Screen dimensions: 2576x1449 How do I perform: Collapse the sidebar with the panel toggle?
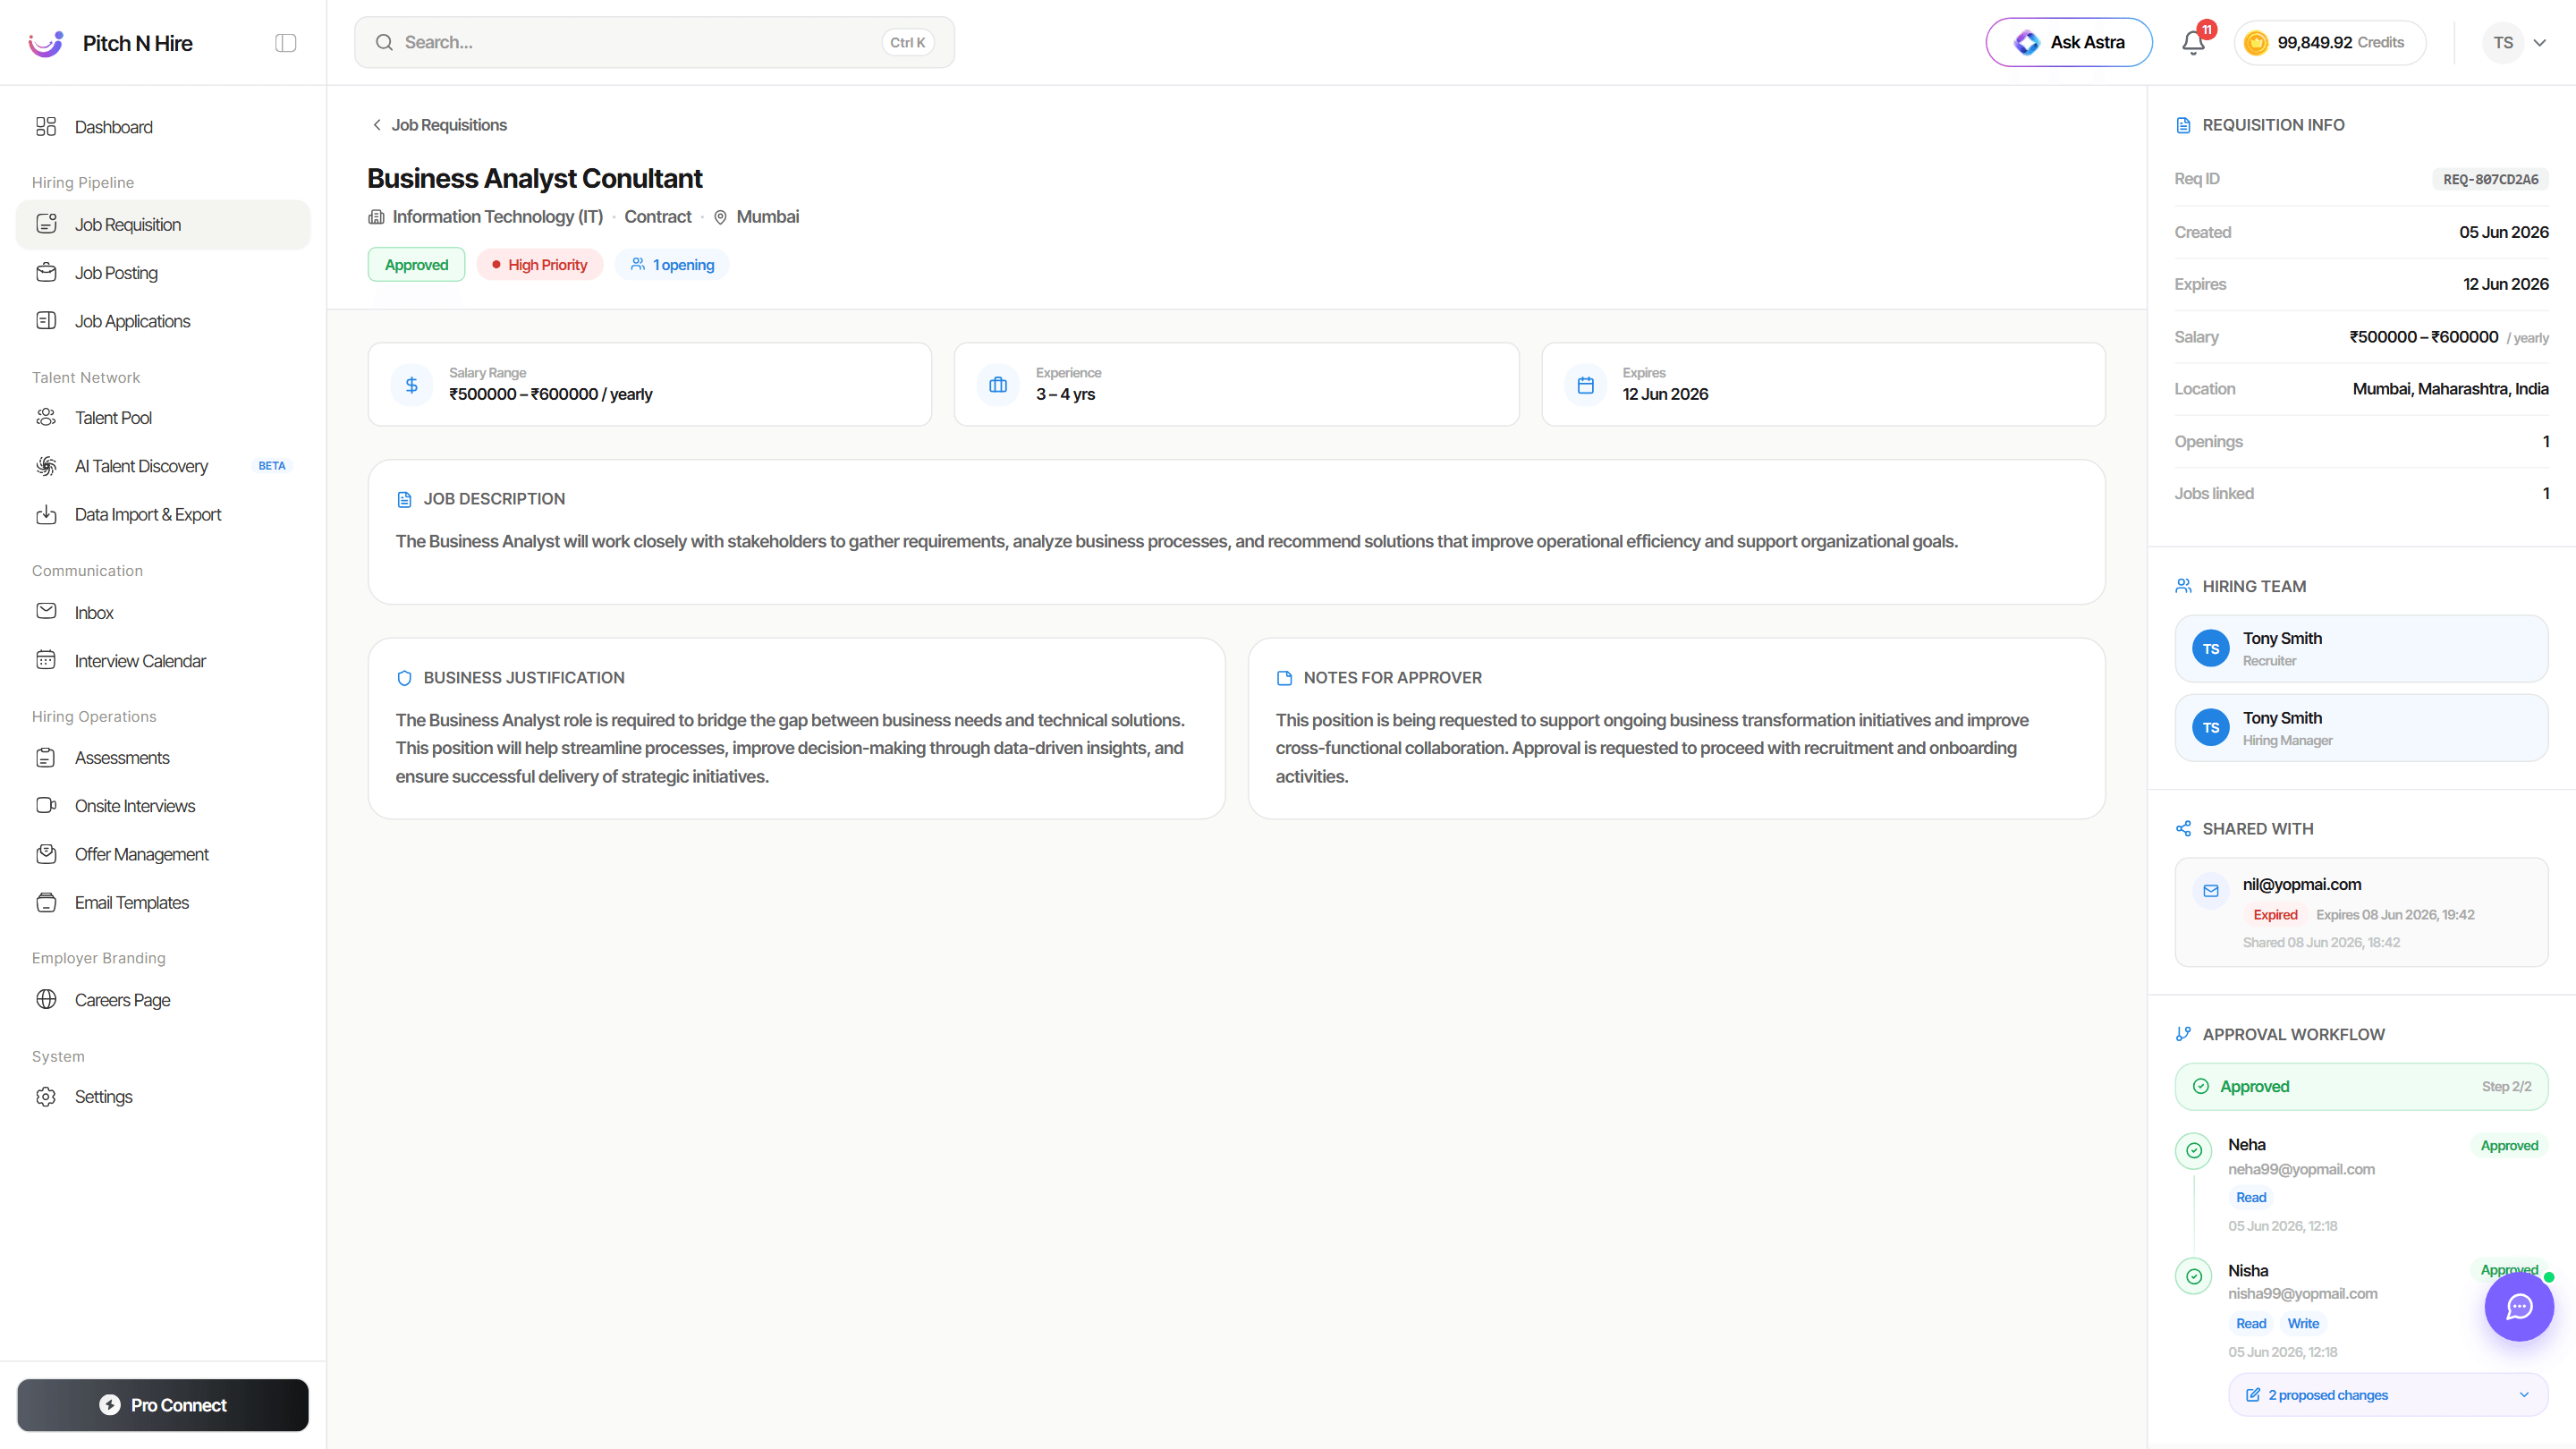click(286, 43)
